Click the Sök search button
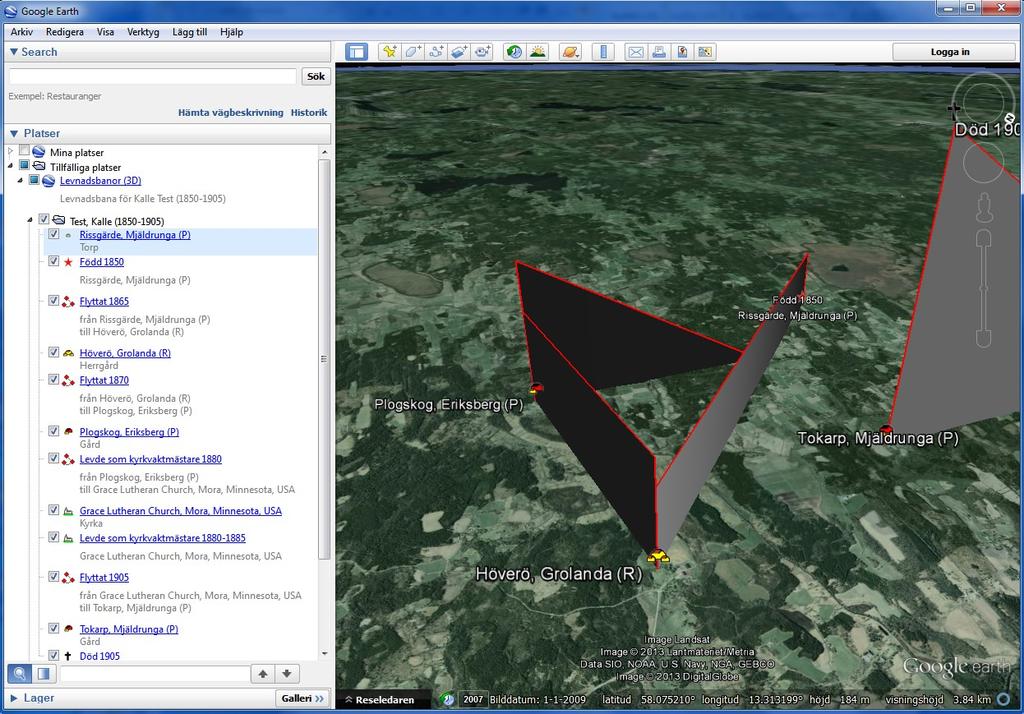 316,76
